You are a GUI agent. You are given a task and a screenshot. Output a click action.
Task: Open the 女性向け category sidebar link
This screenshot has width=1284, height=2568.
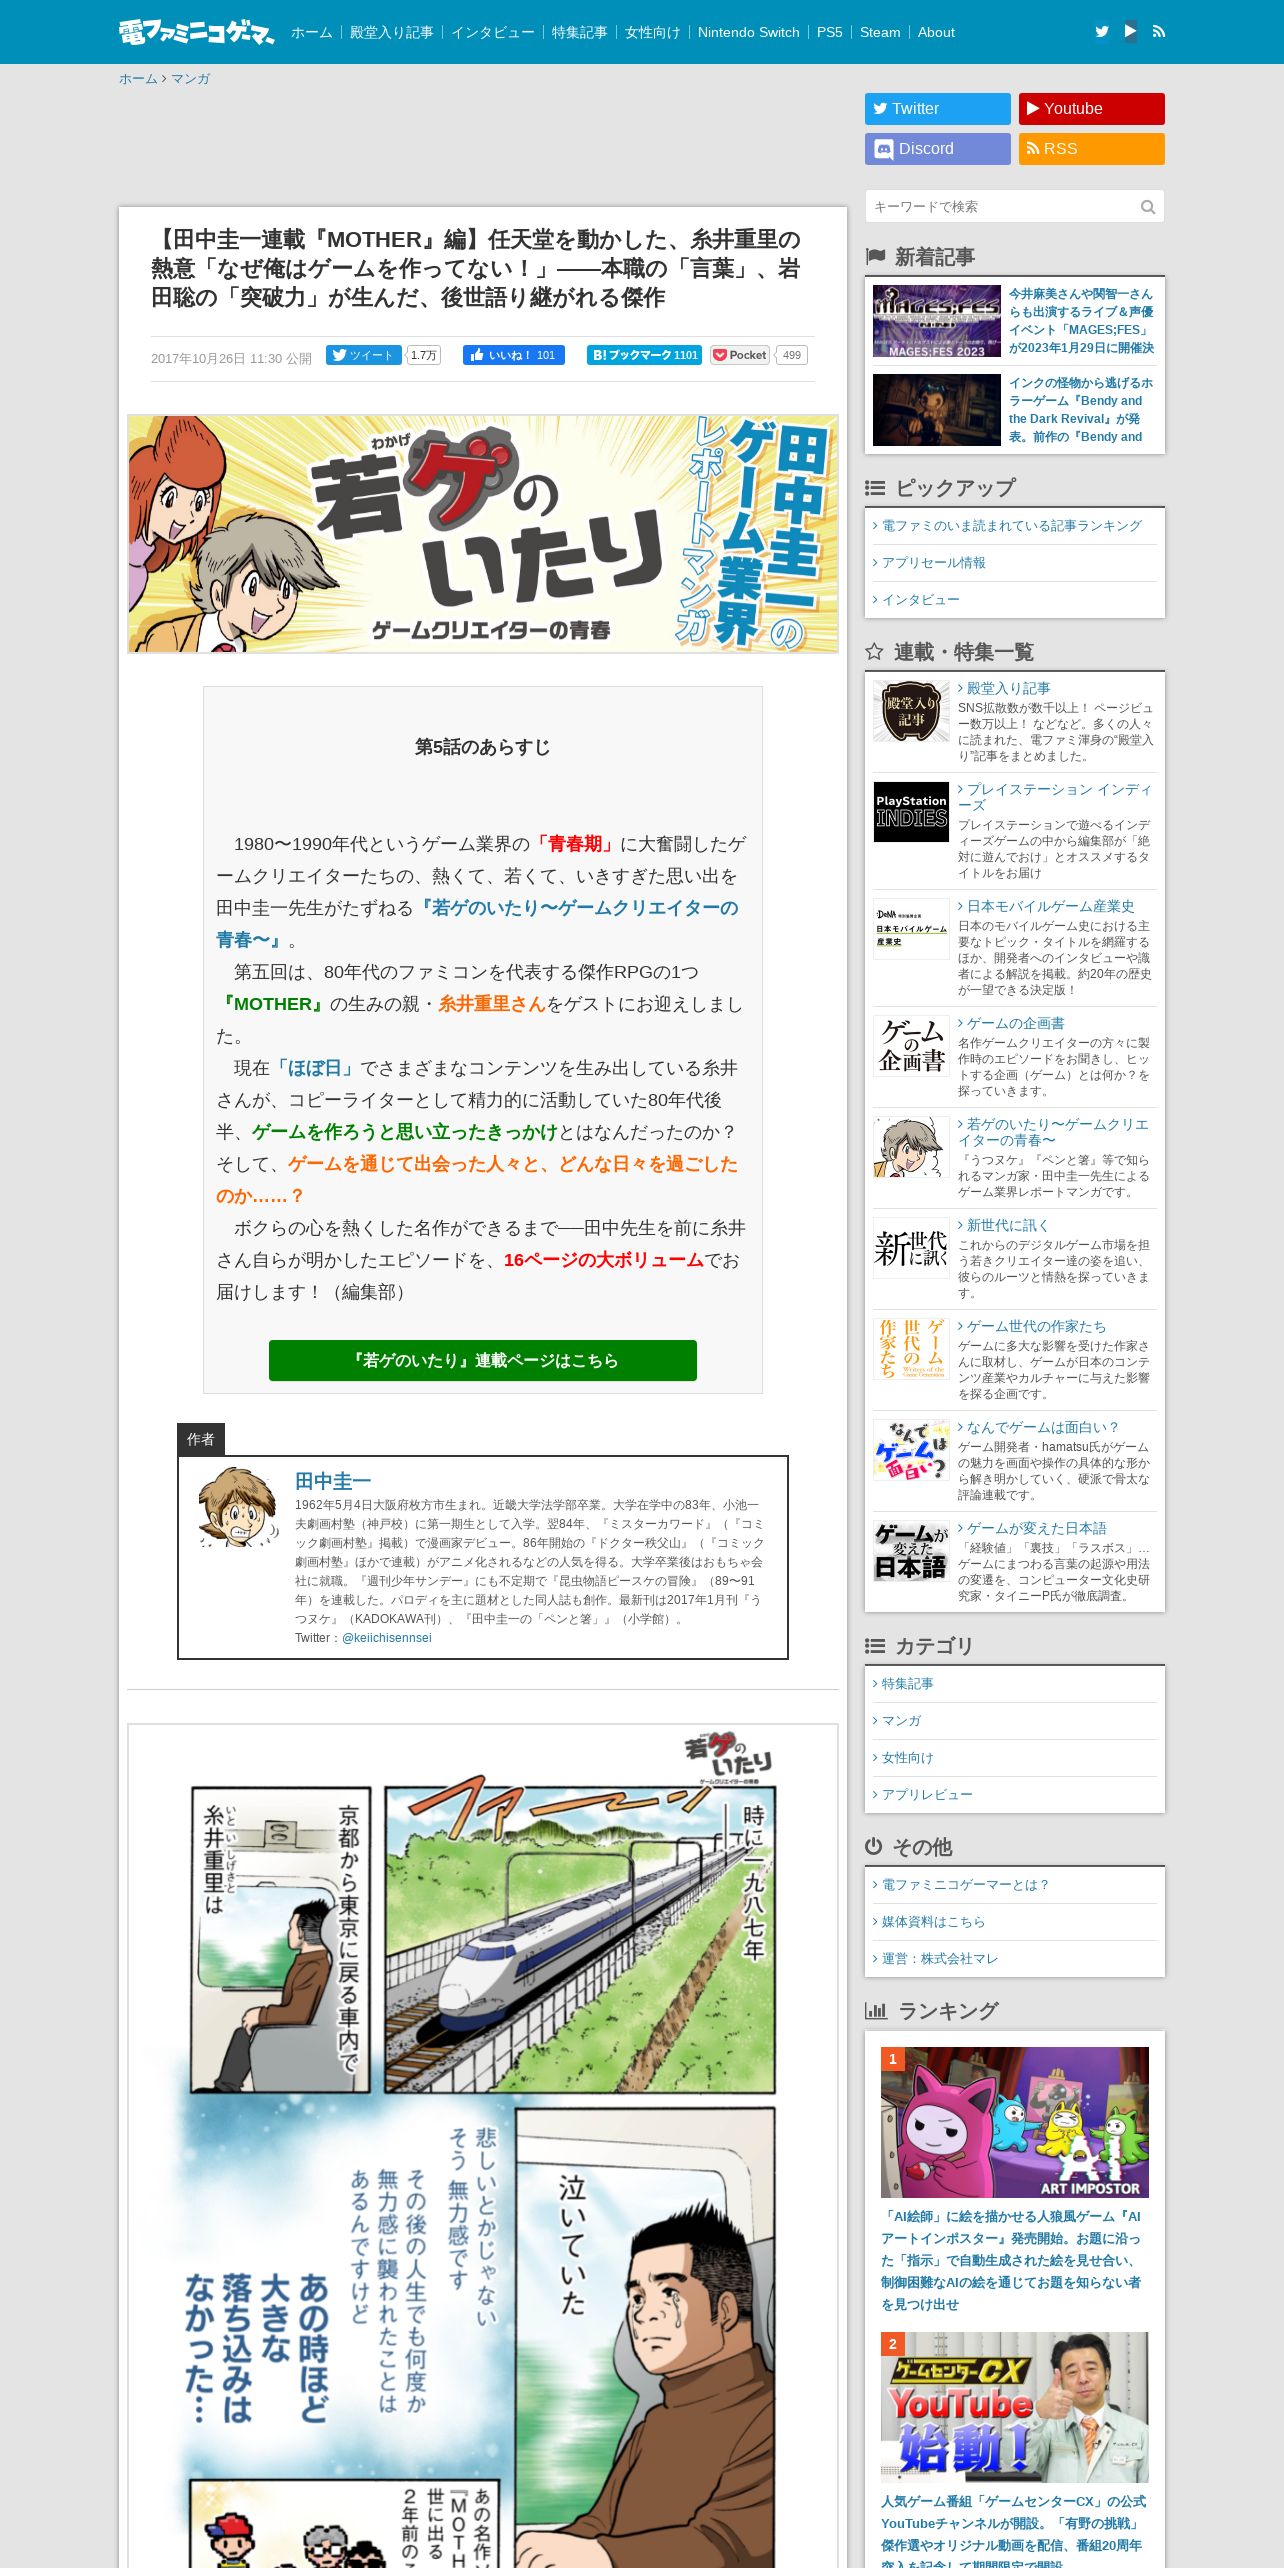tap(907, 1758)
